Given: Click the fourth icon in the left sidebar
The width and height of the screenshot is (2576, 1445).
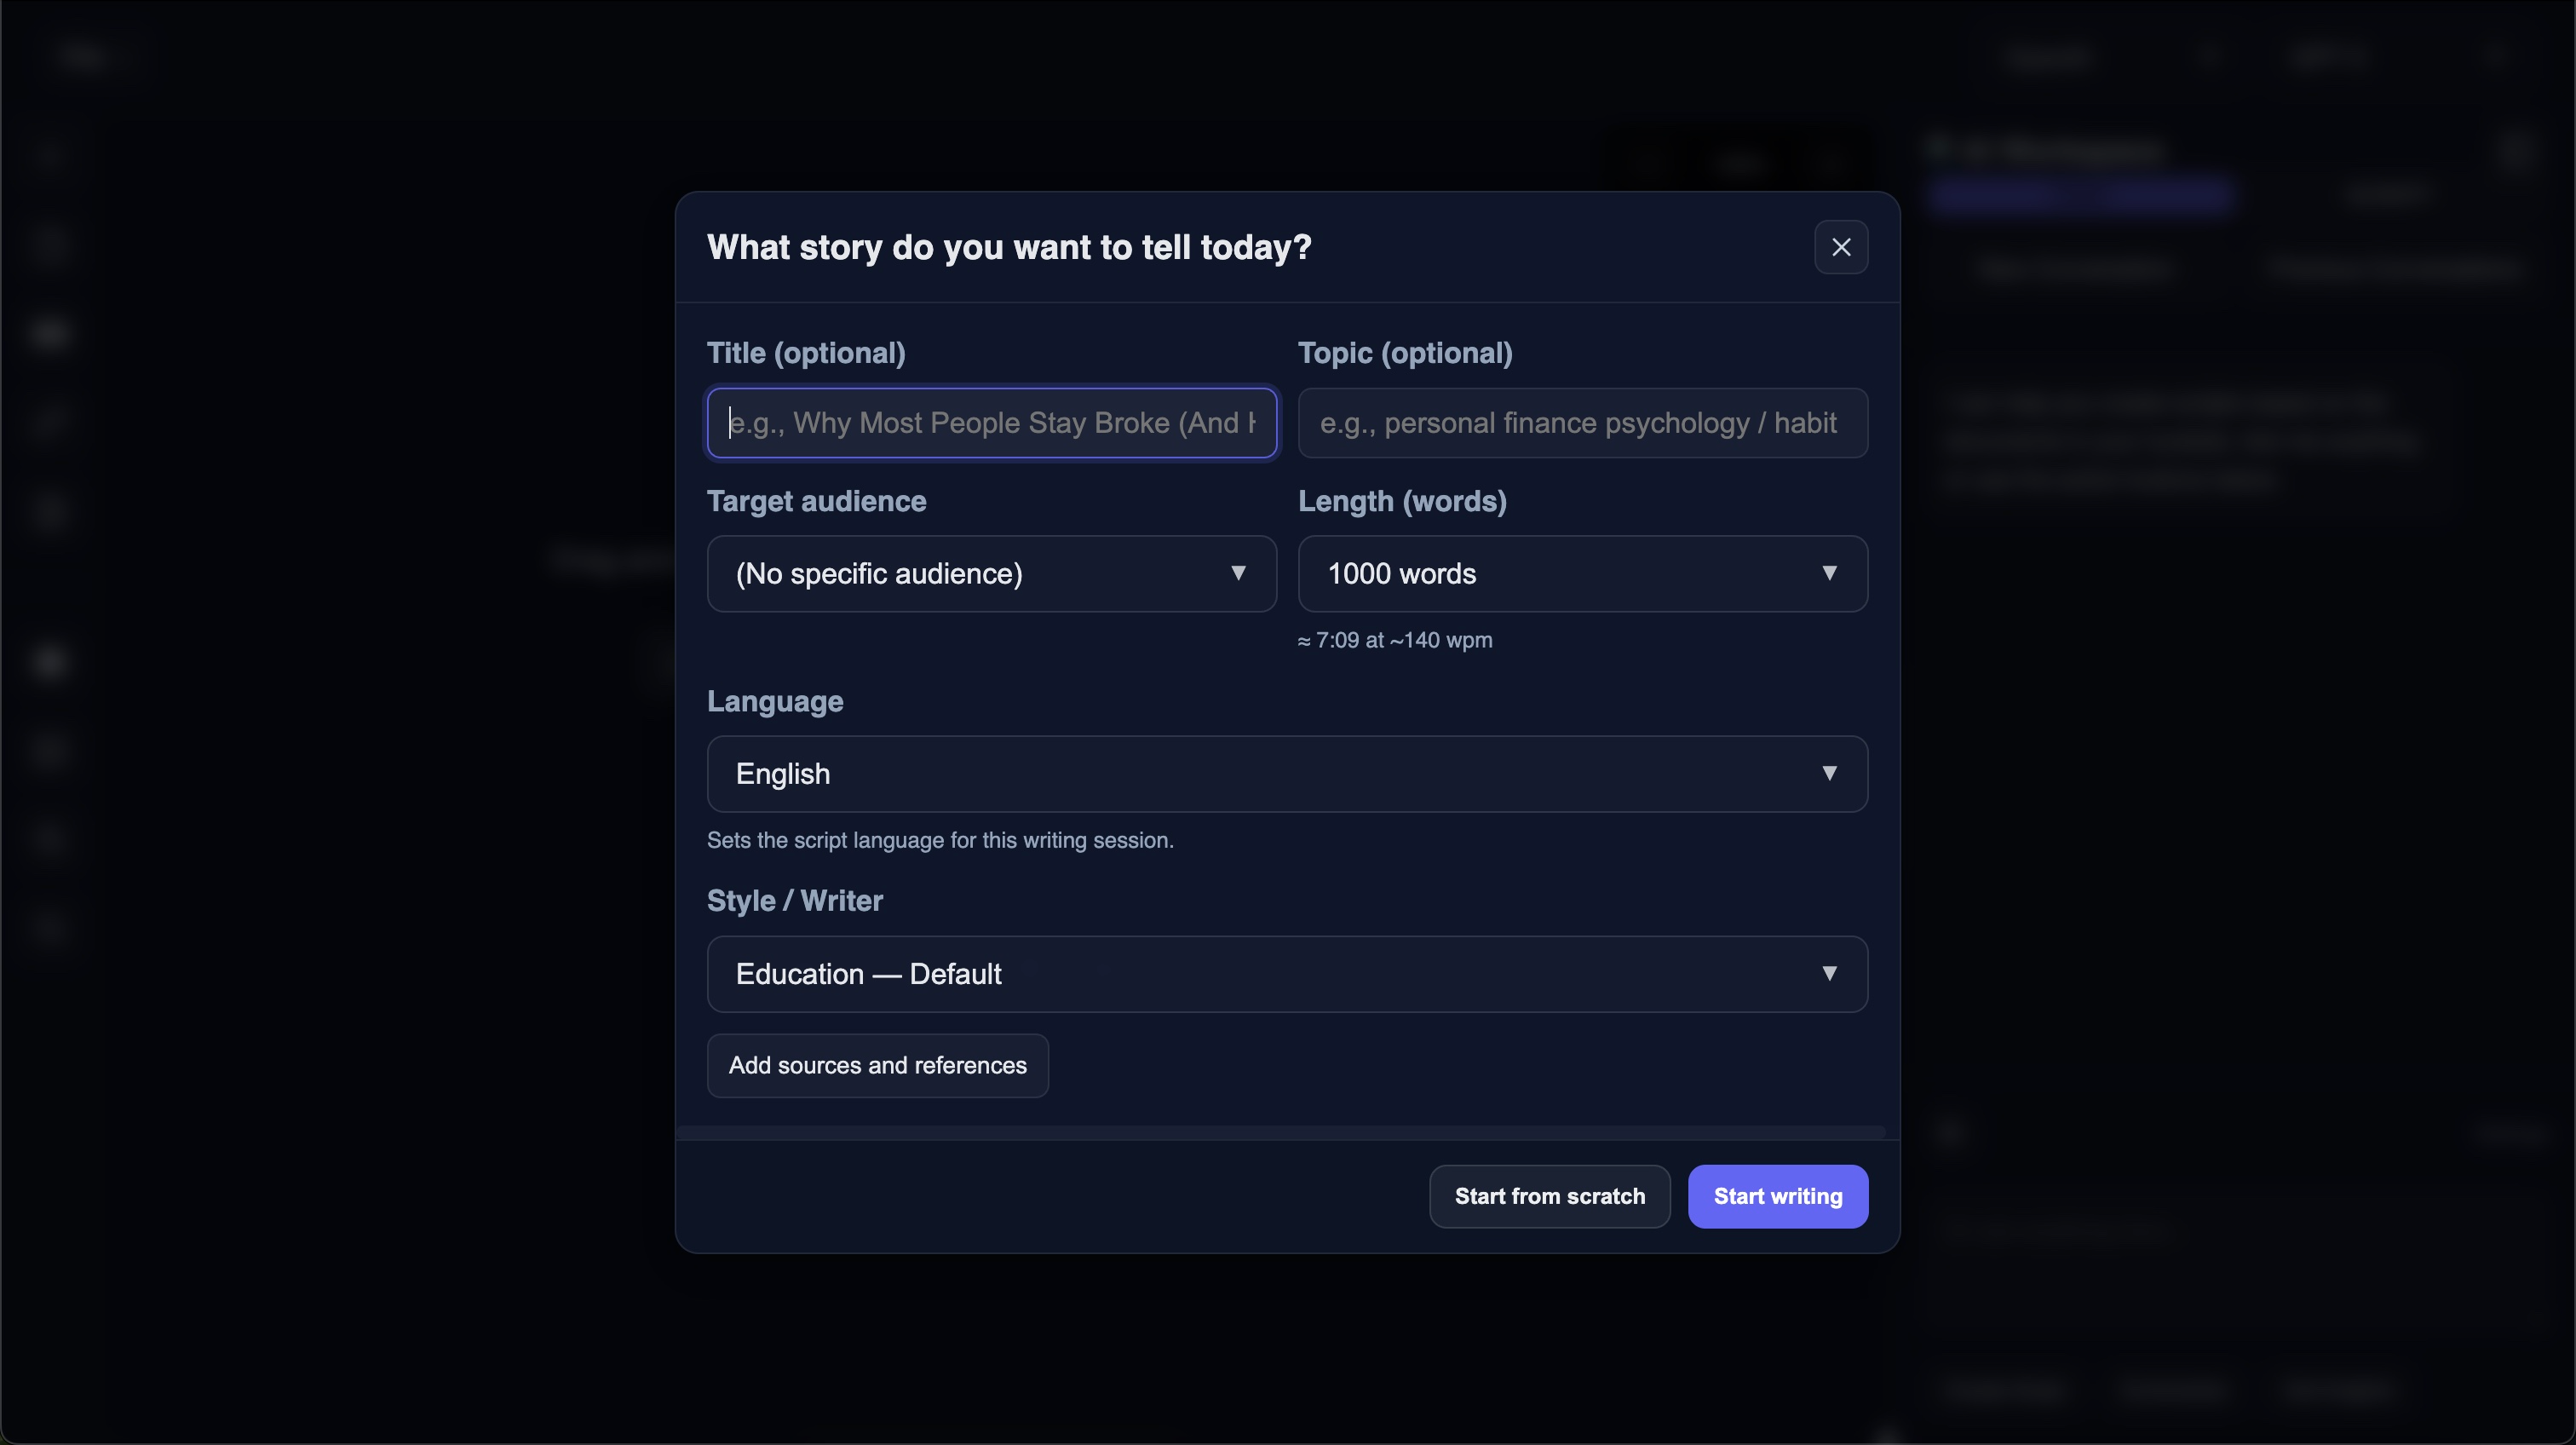Looking at the screenshot, I should click(50, 420).
